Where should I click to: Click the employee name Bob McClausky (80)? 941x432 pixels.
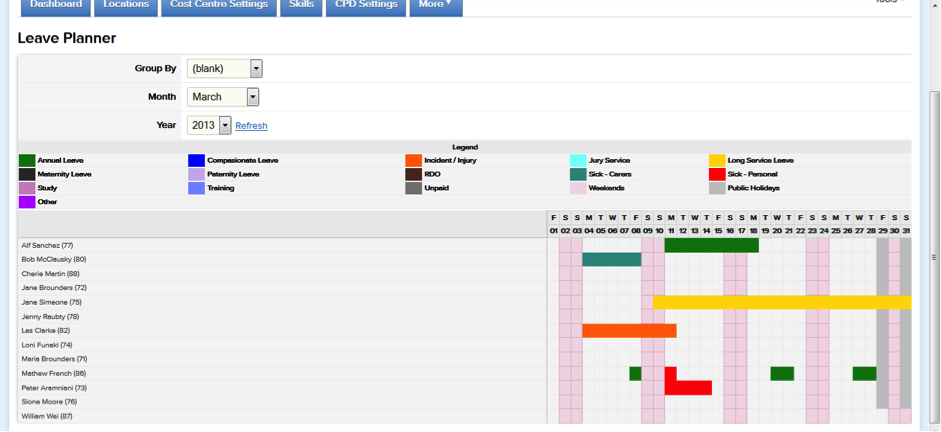tap(53, 260)
